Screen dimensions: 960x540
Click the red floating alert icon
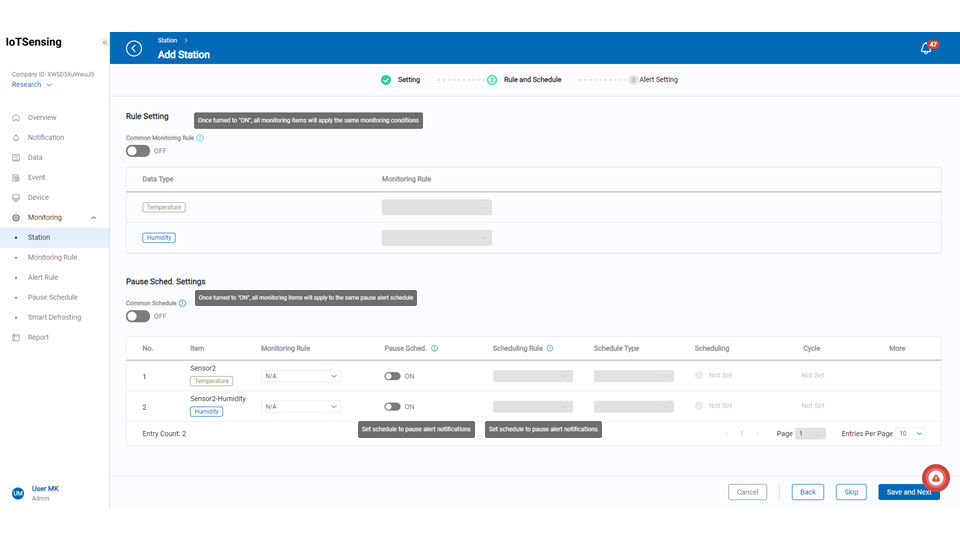[935, 478]
